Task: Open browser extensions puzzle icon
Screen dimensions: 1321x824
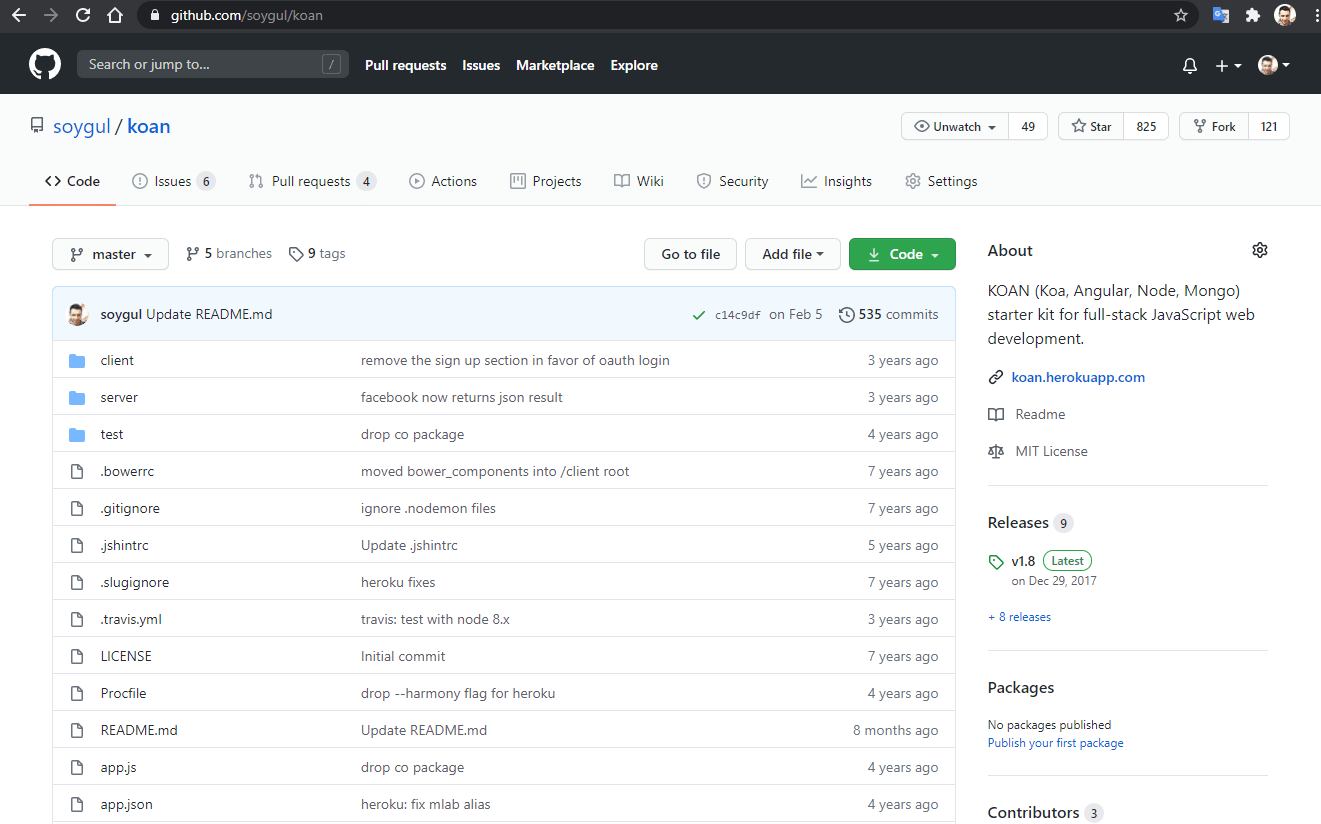Action: tap(1252, 16)
